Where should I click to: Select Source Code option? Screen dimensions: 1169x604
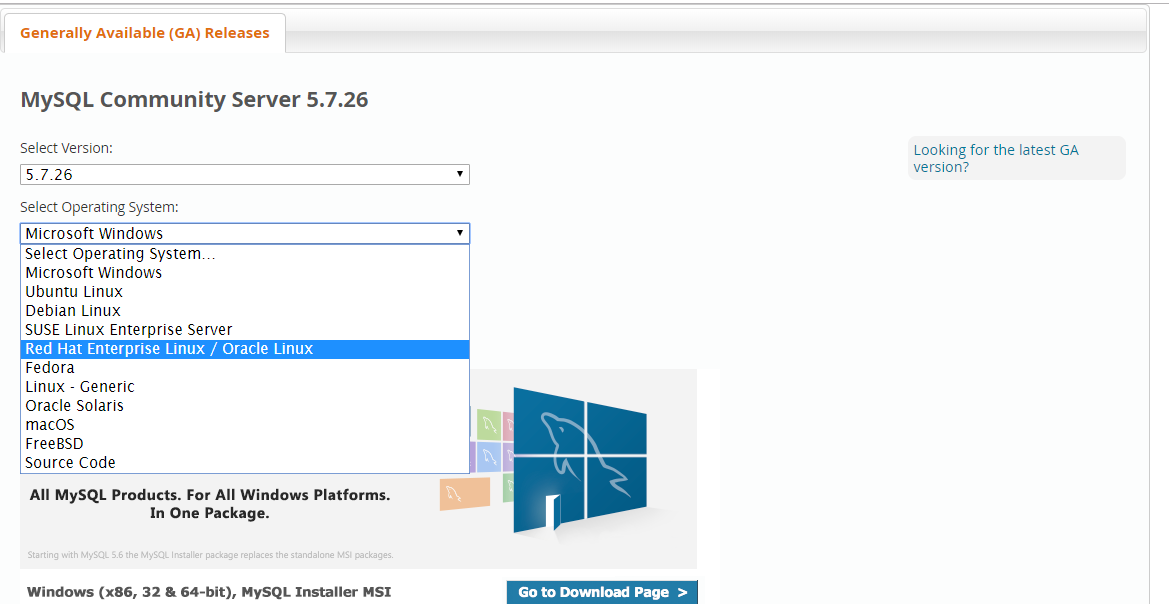click(245, 463)
